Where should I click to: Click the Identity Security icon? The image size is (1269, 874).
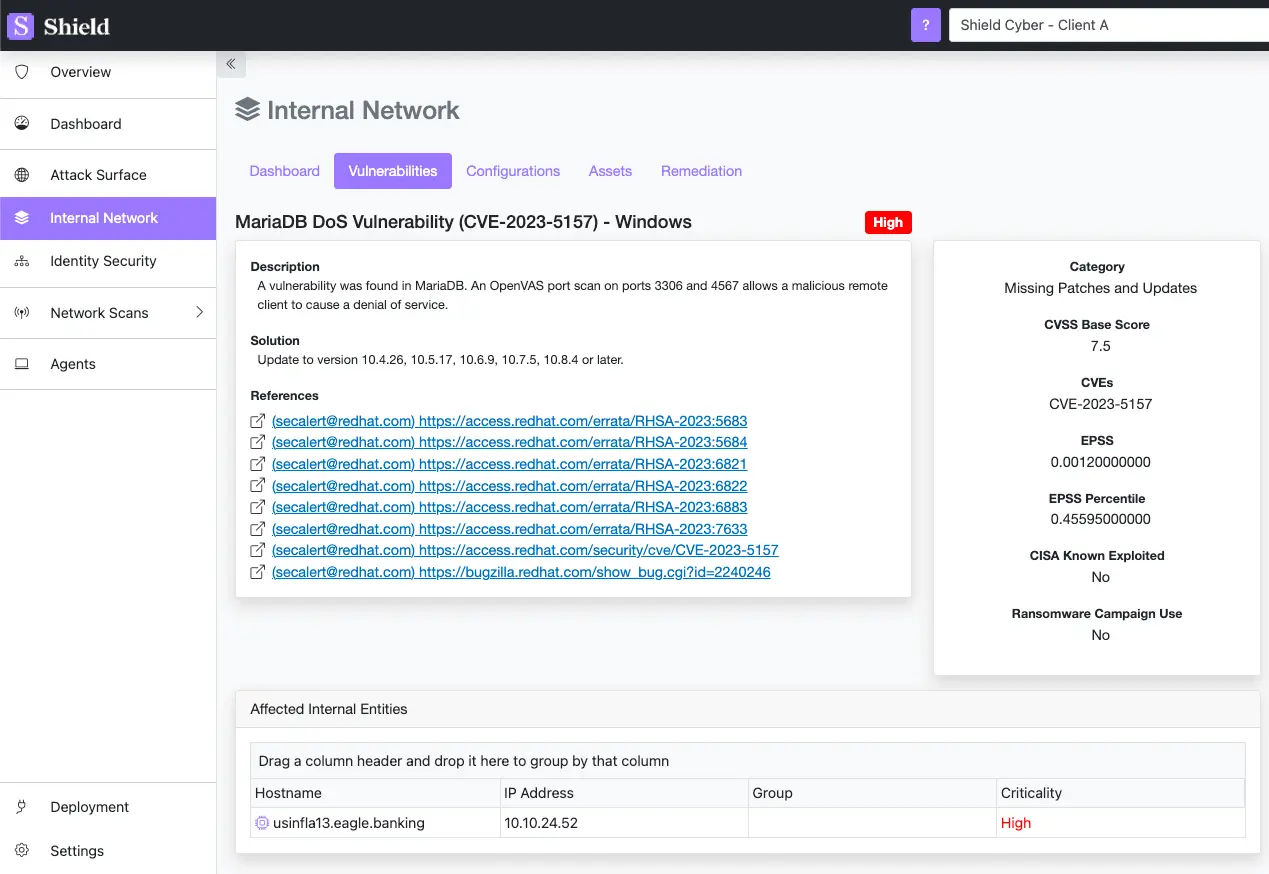[x=21, y=261]
